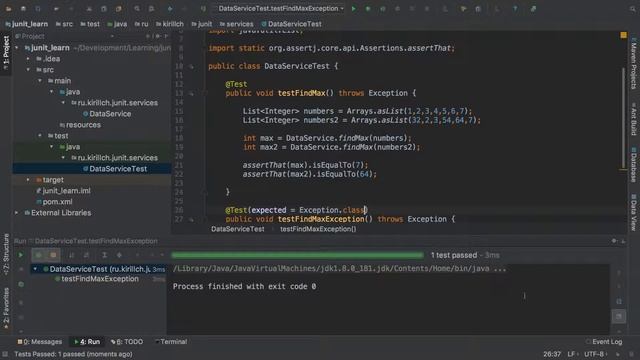Open a file with the toolbar folder icon

[8, 9]
